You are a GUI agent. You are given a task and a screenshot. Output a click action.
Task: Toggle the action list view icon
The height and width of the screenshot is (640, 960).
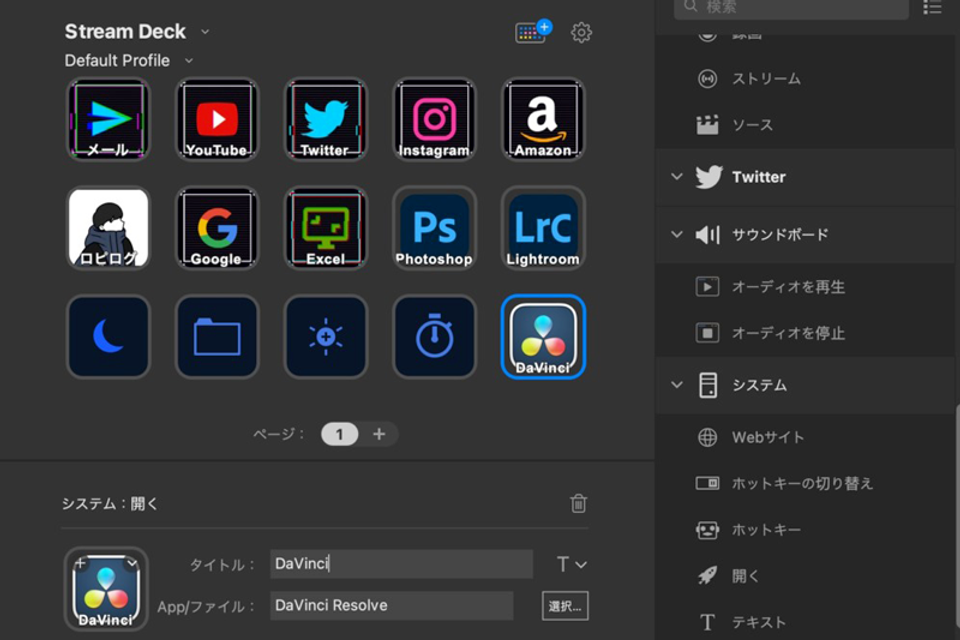[x=932, y=7]
